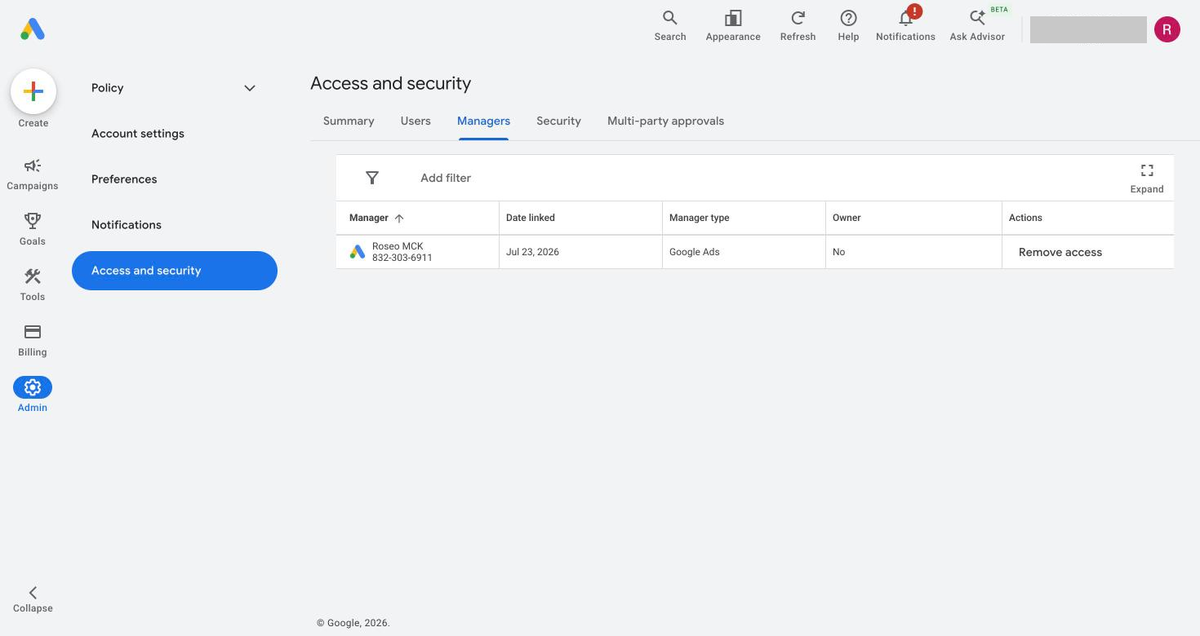This screenshot has height=636, width=1200.
Task: Collapse the side navigation
Action: [x=32, y=599]
